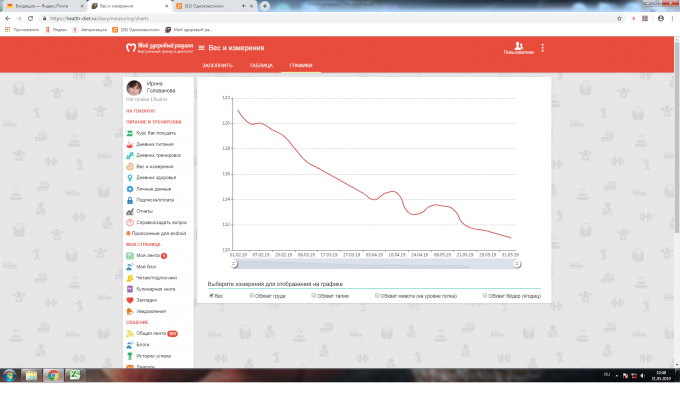Enable the Обхват груди checkbox
The width and height of the screenshot is (680, 417).
tap(251, 296)
